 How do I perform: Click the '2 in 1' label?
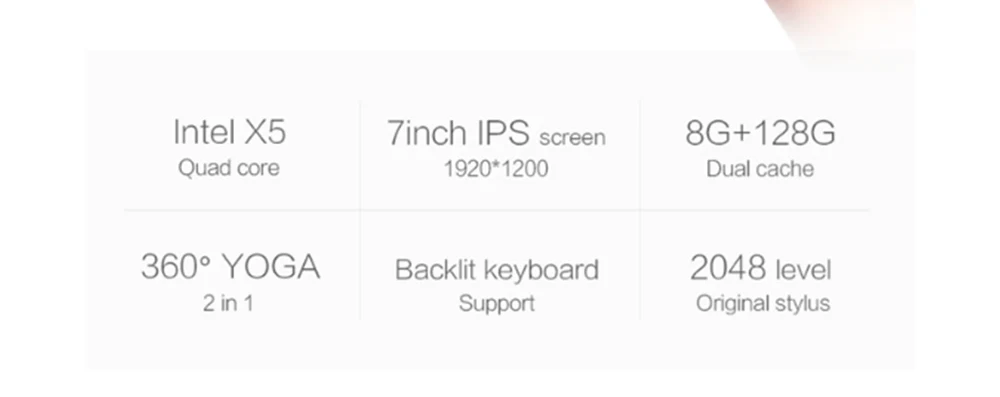click(228, 303)
